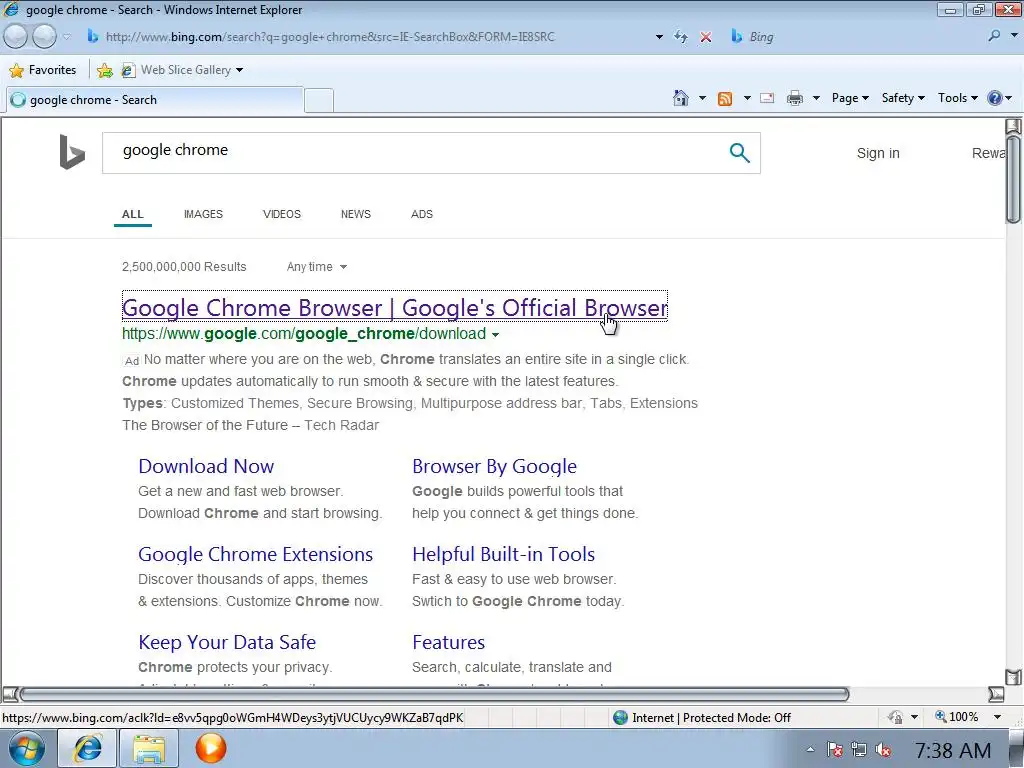Open Any time filter dropdown
Image resolution: width=1024 pixels, height=768 pixels.
coord(317,266)
